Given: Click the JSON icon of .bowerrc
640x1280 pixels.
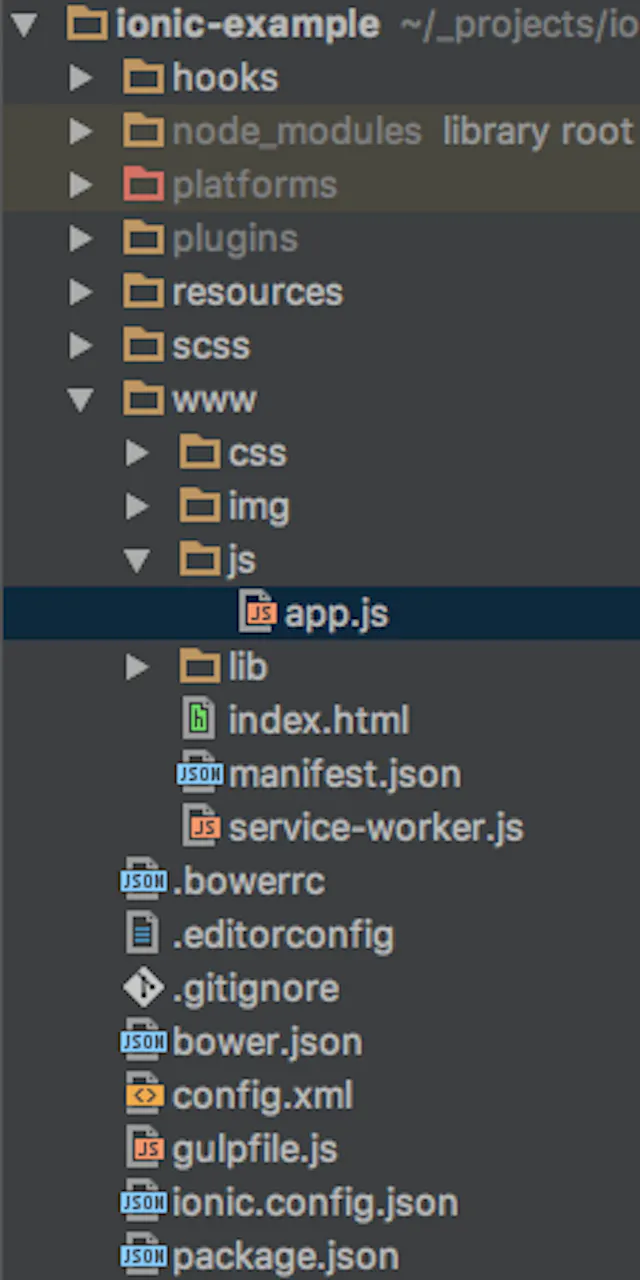Looking at the screenshot, I should click(x=144, y=880).
